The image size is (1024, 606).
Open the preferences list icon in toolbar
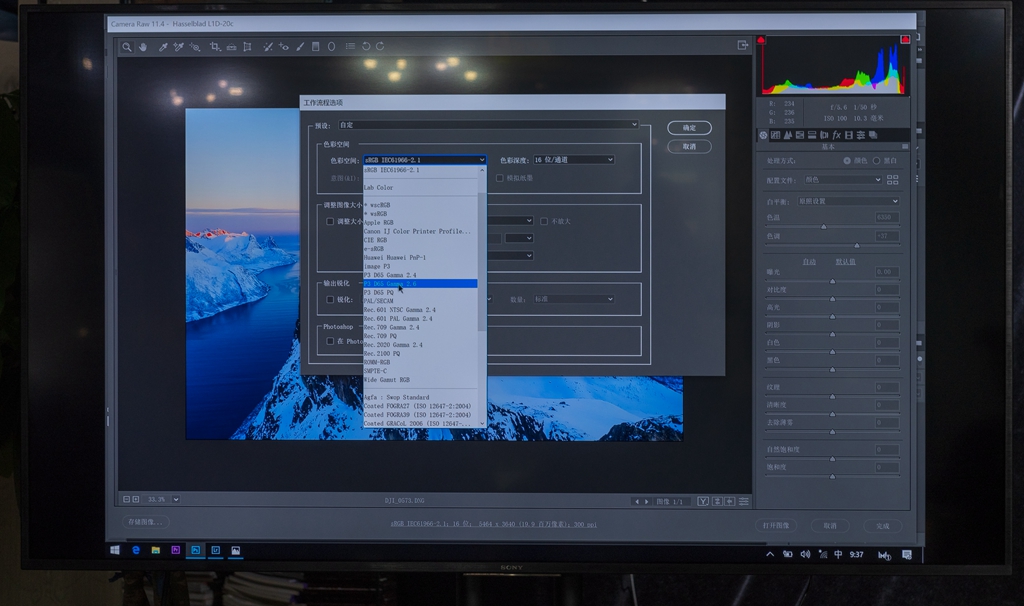click(350, 46)
